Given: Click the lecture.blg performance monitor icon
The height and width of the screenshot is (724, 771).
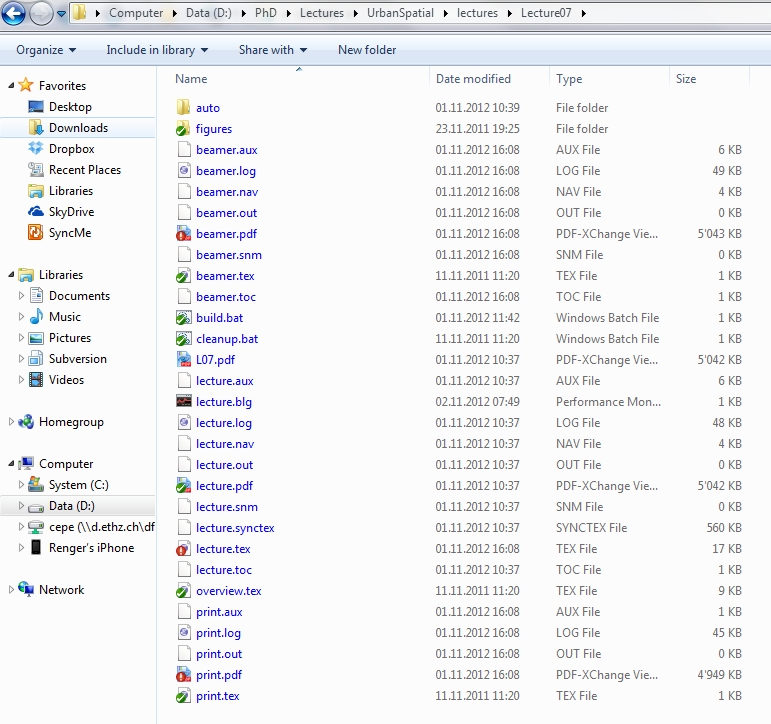Looking at the screenshot, I should (183, 401).
